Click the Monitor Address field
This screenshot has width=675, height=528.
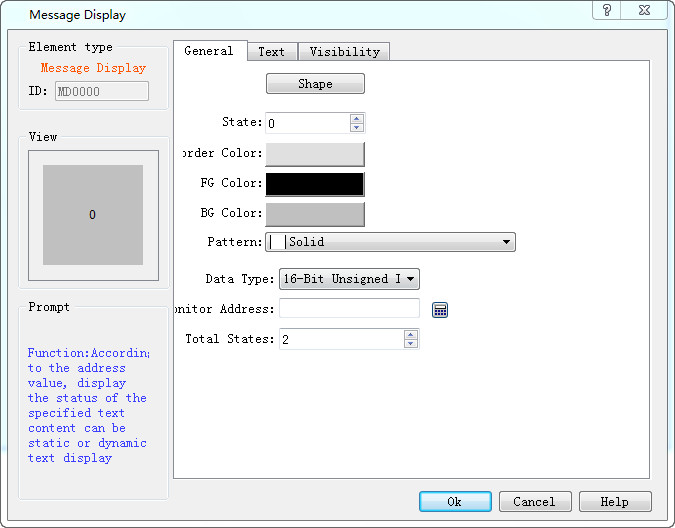click(x=349, y=308)
